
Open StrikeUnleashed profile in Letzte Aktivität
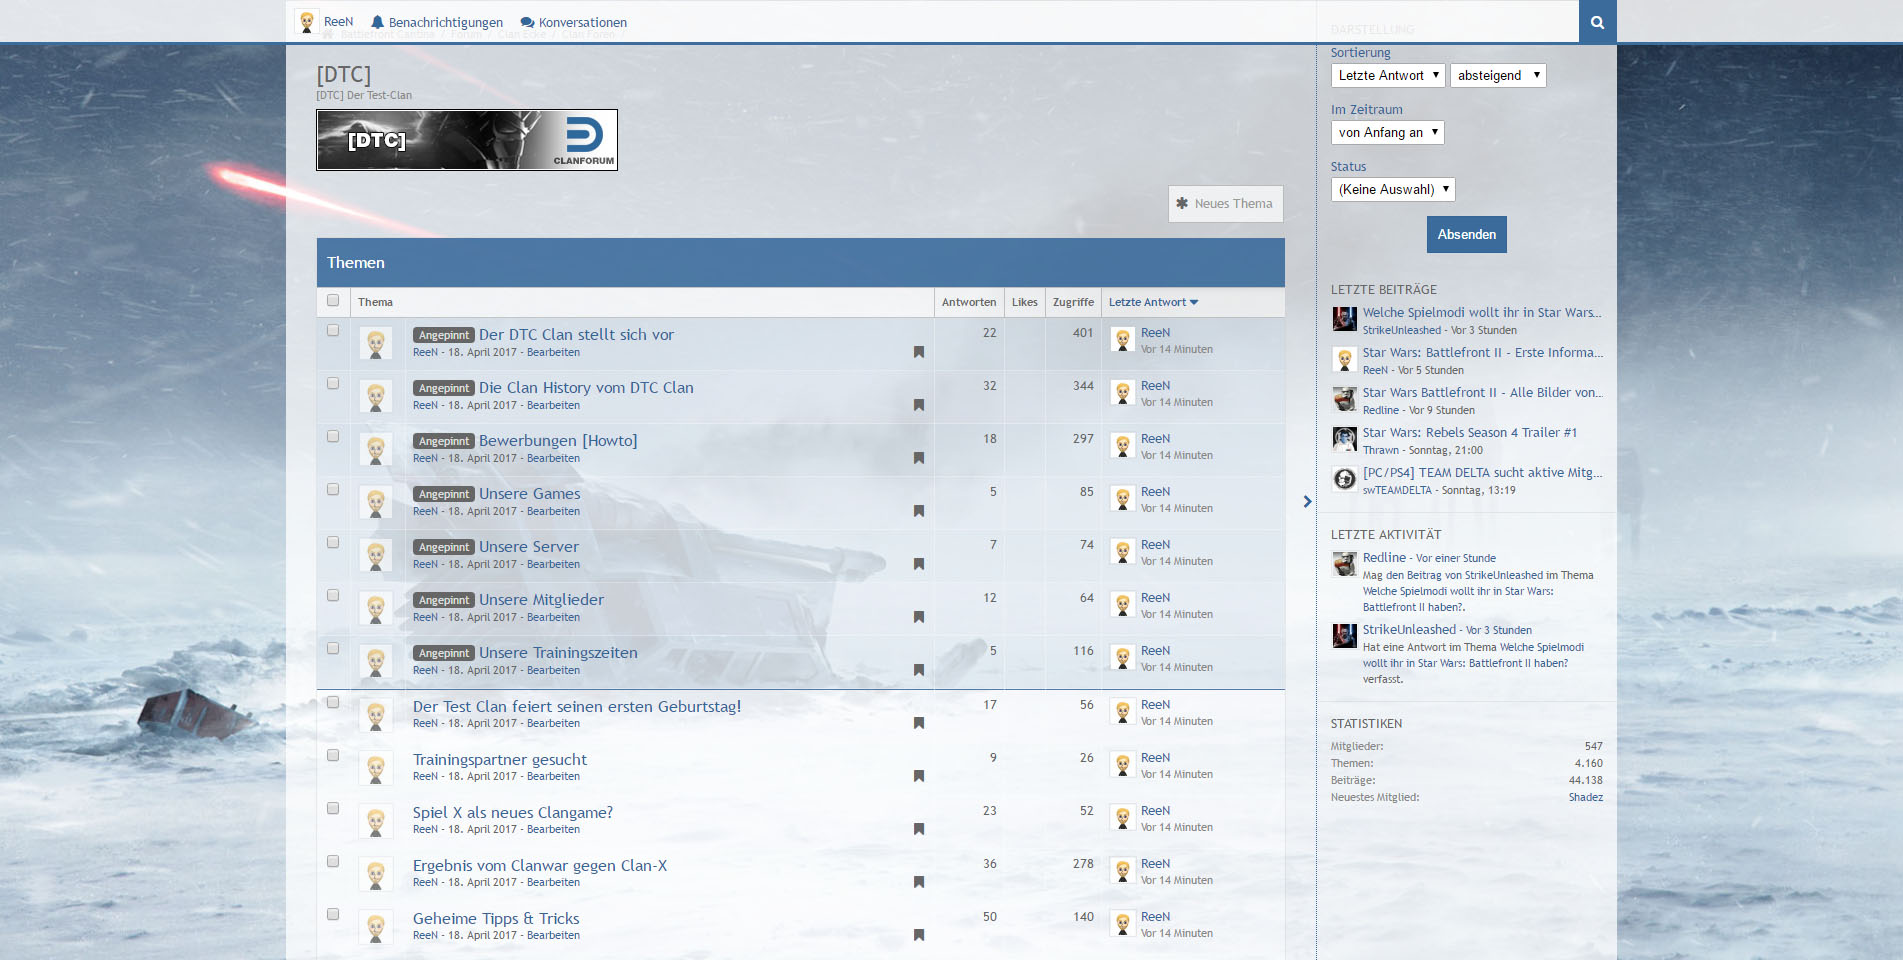click(x=1409, y=629)
